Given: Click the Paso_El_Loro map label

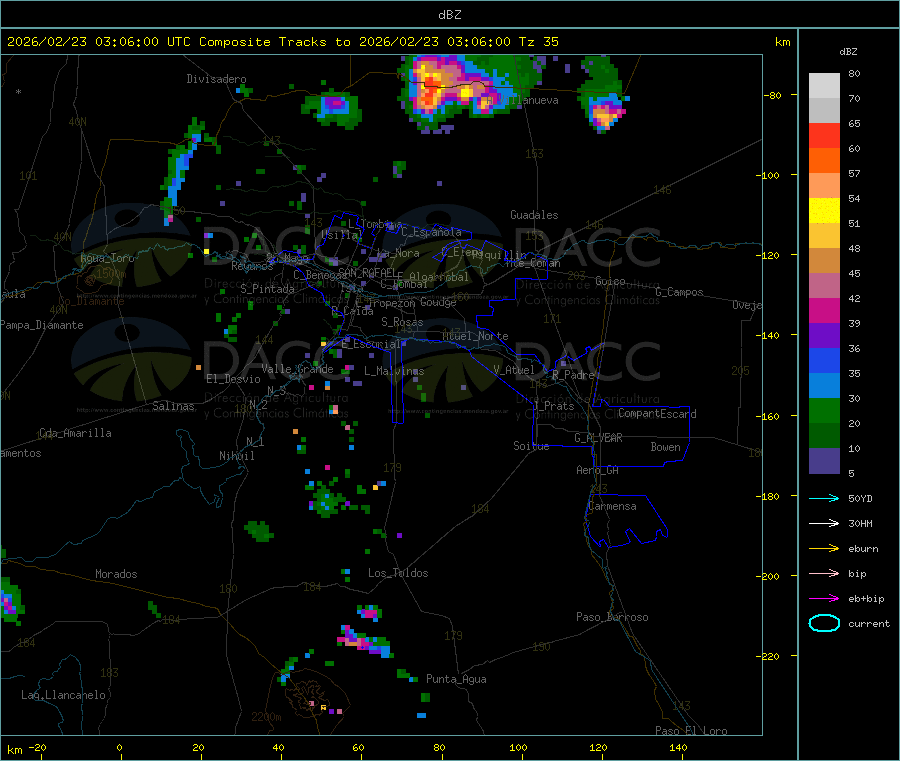Looking at the screenshot, I should [x=691, y=731].
